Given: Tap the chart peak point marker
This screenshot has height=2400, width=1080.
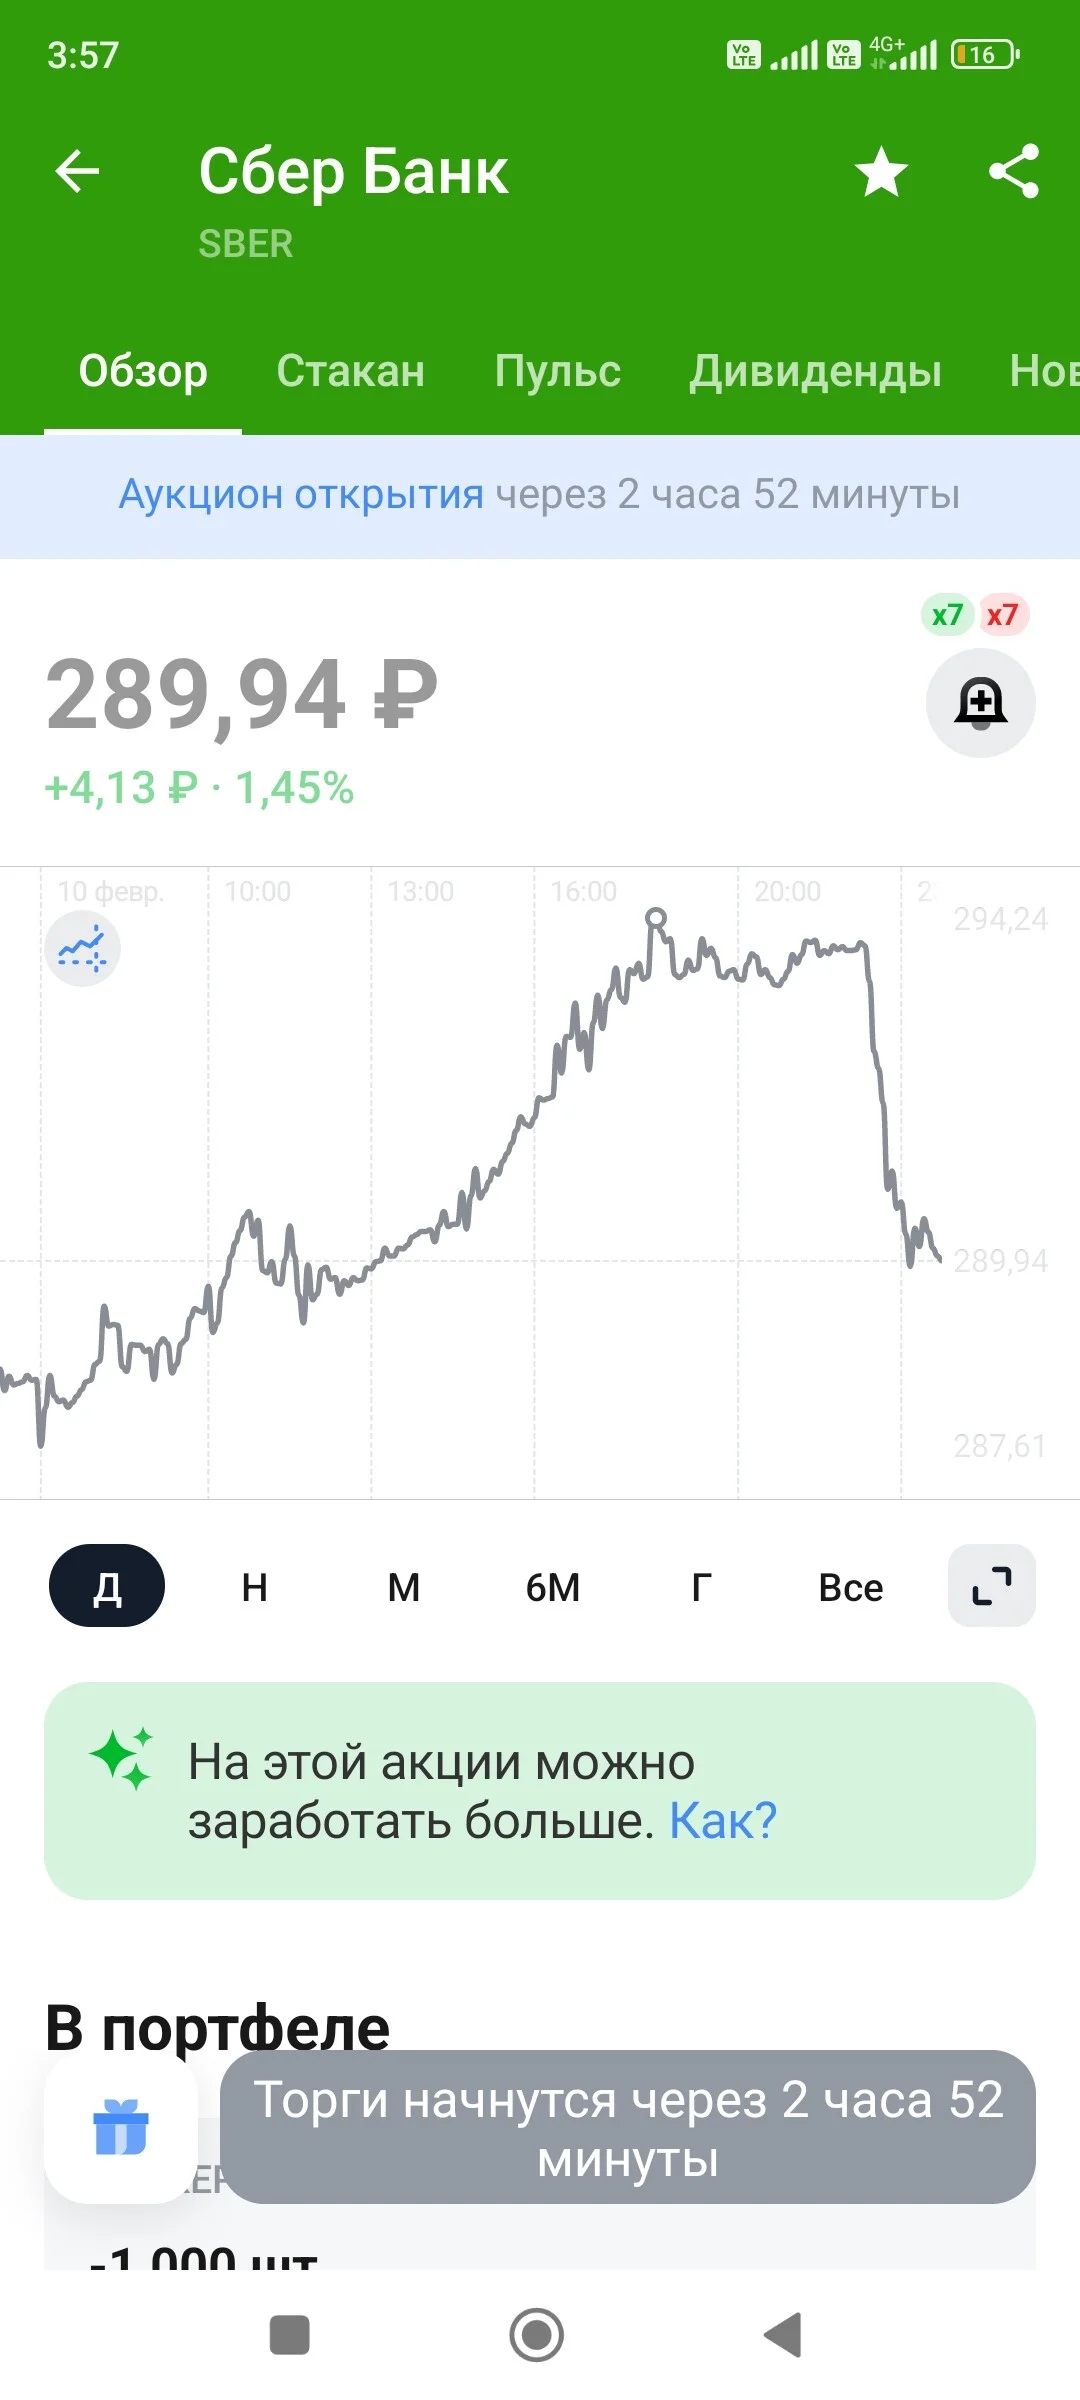Looking at the screenshot, I should click(656, 917).
